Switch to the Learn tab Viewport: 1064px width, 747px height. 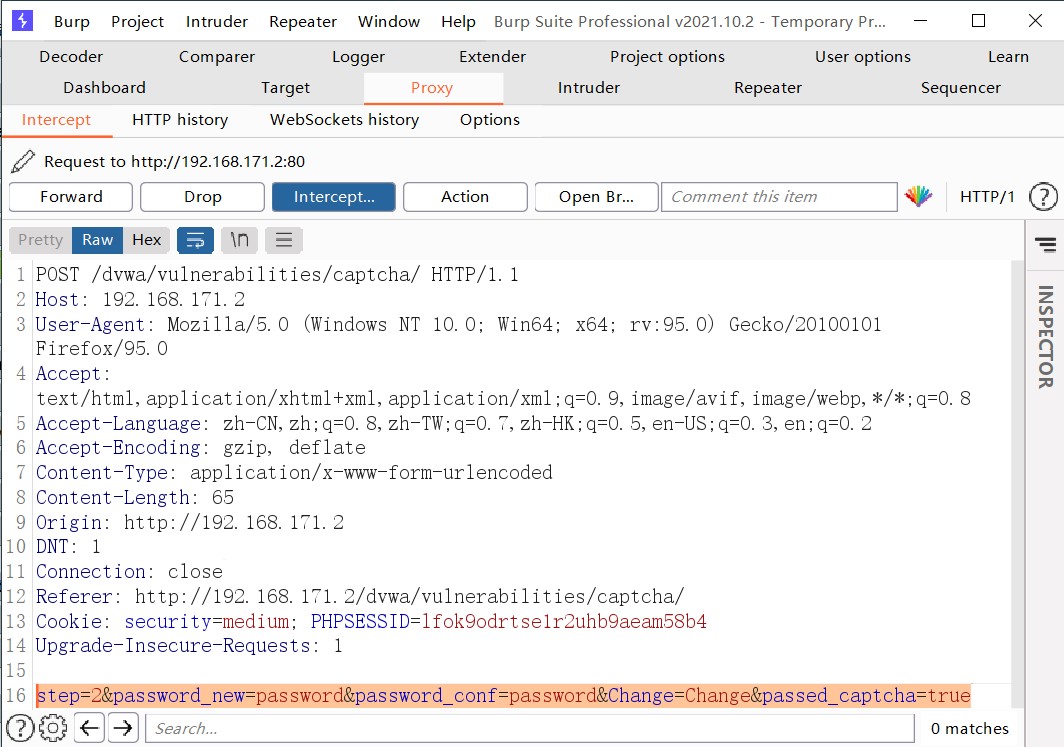click(x=1008, y=56)
